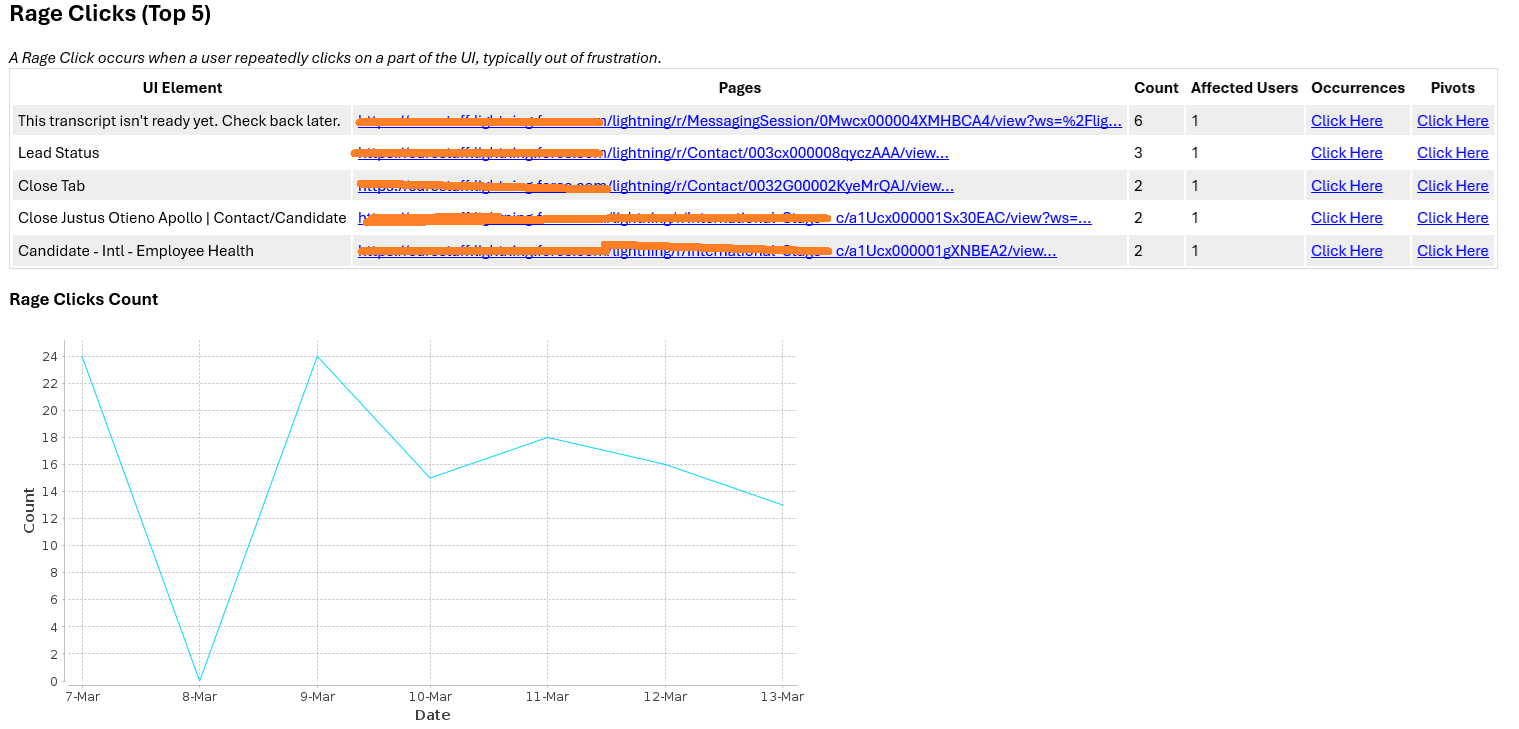Open Pivots link for Close Justus Otieno Apollo

pos(1452,218)
